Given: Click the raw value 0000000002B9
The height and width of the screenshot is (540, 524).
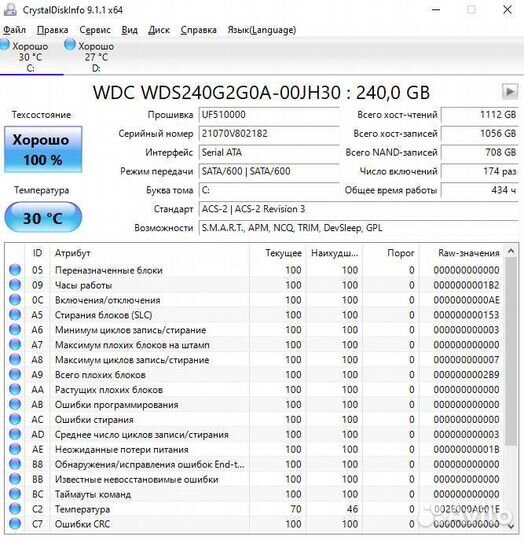Looking at the screenshot, I should pos(466,375).
